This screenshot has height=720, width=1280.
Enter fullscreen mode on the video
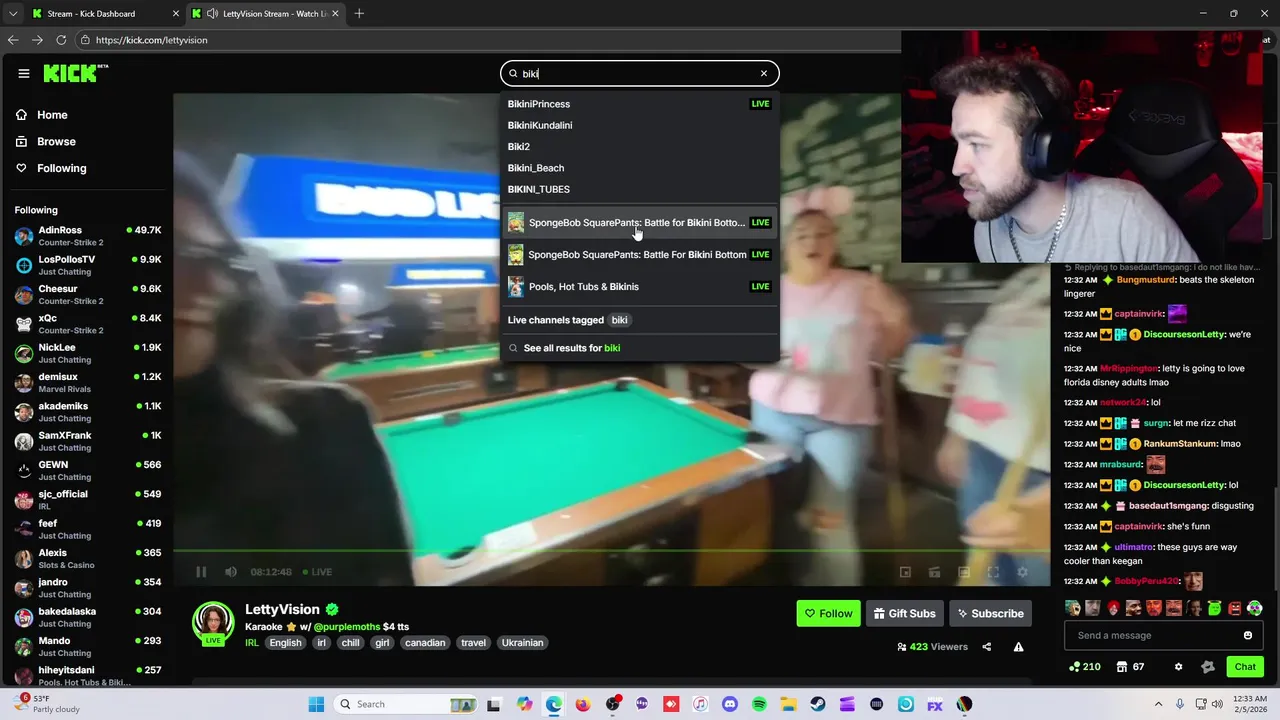993,572
